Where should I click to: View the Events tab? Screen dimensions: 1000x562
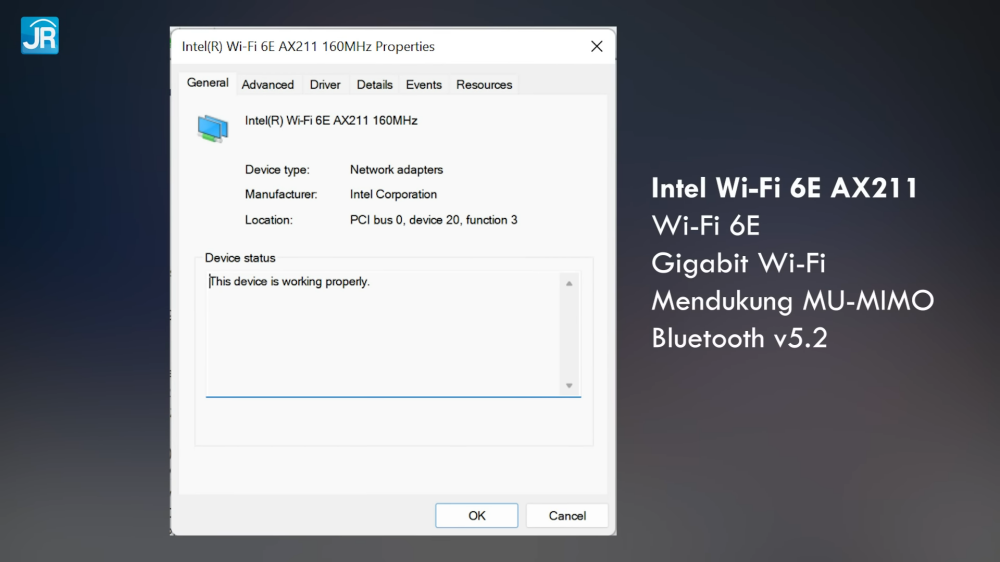(x=423, y=85)
